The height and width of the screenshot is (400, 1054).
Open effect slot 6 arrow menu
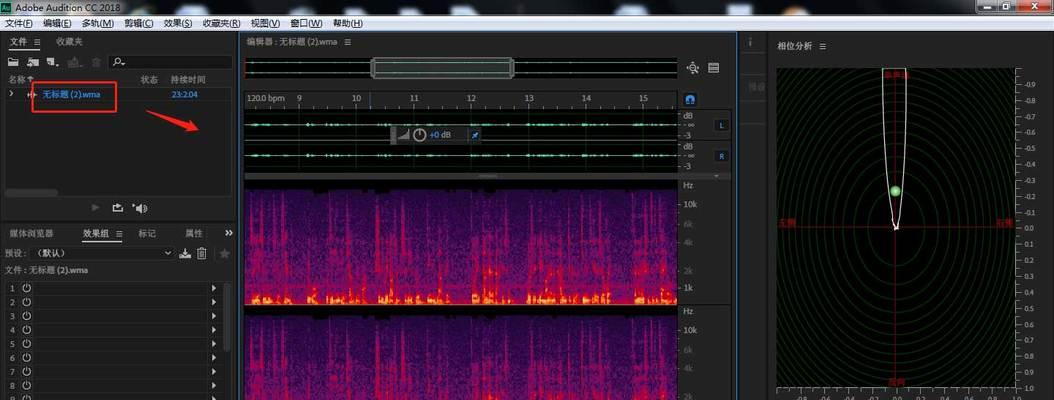click(x=214, y=358)
